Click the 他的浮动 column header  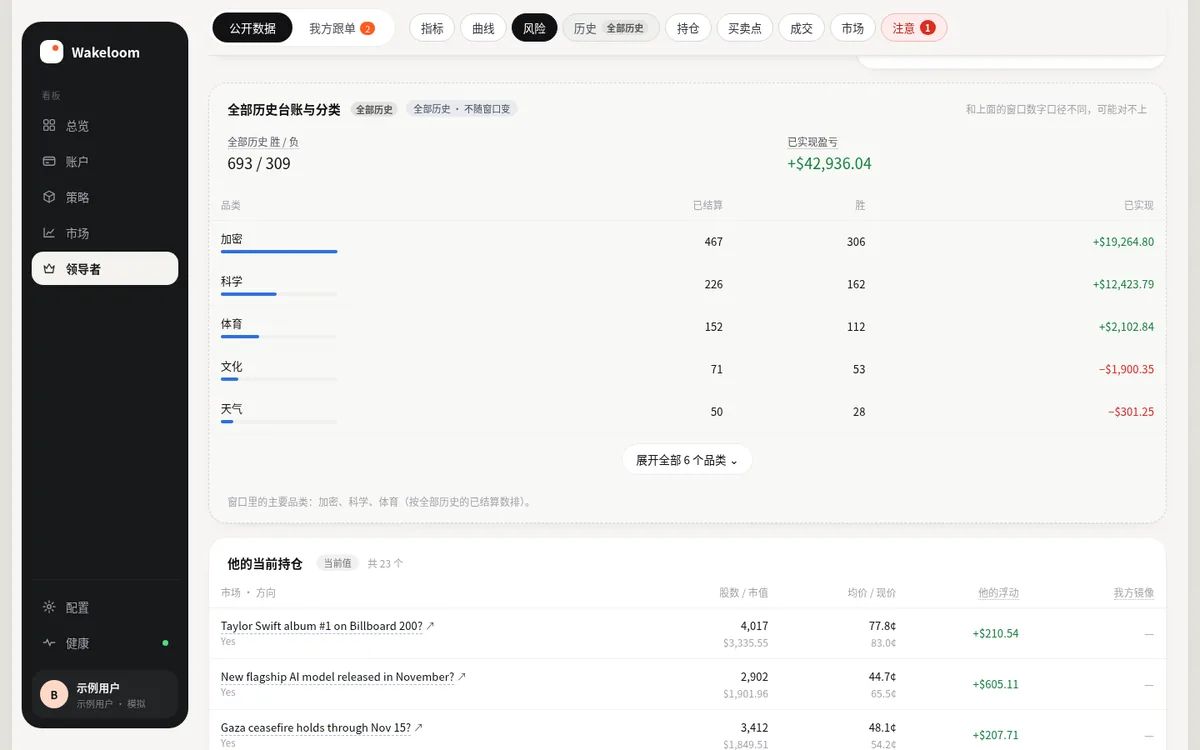pyautogui.click(x=998, y=593)
